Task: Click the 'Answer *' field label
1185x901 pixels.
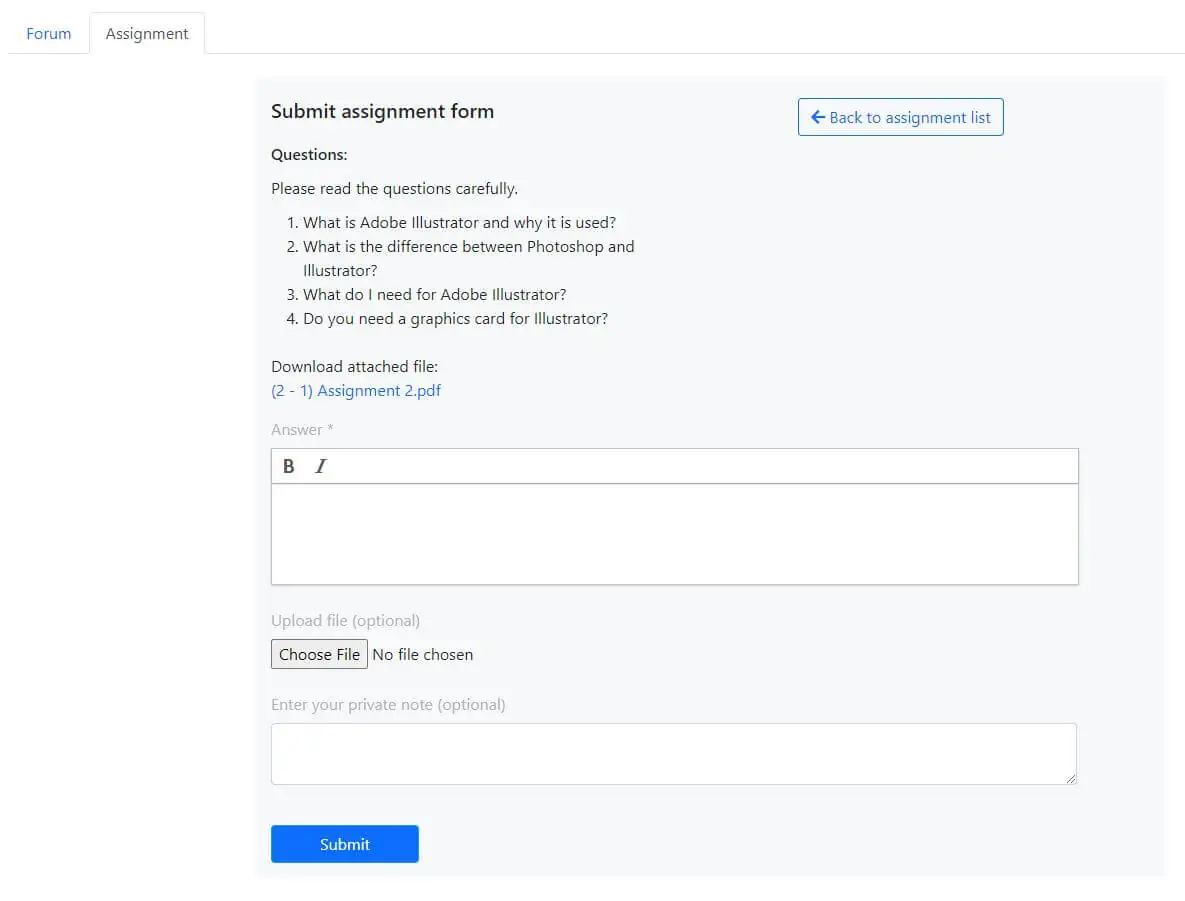Action: click(302, 430)
